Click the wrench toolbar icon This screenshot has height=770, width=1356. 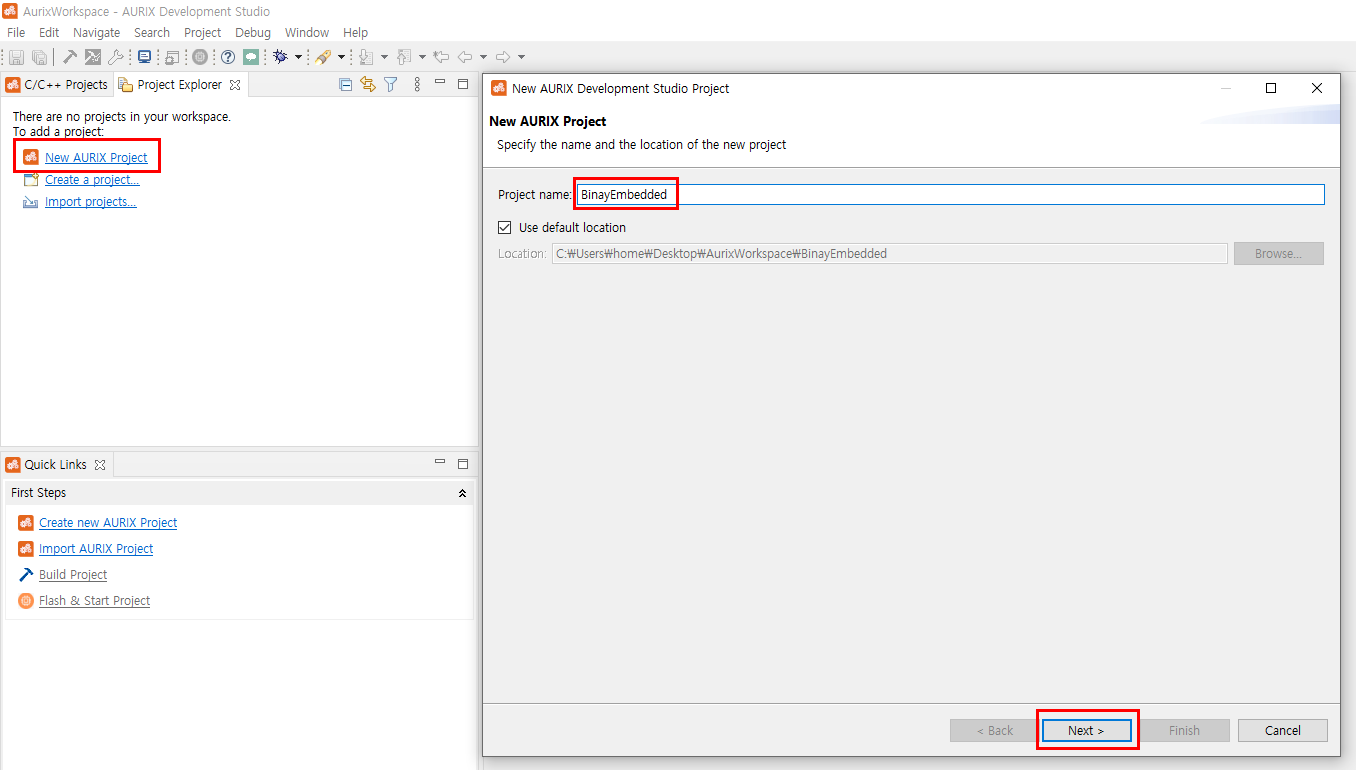point(116,57)
